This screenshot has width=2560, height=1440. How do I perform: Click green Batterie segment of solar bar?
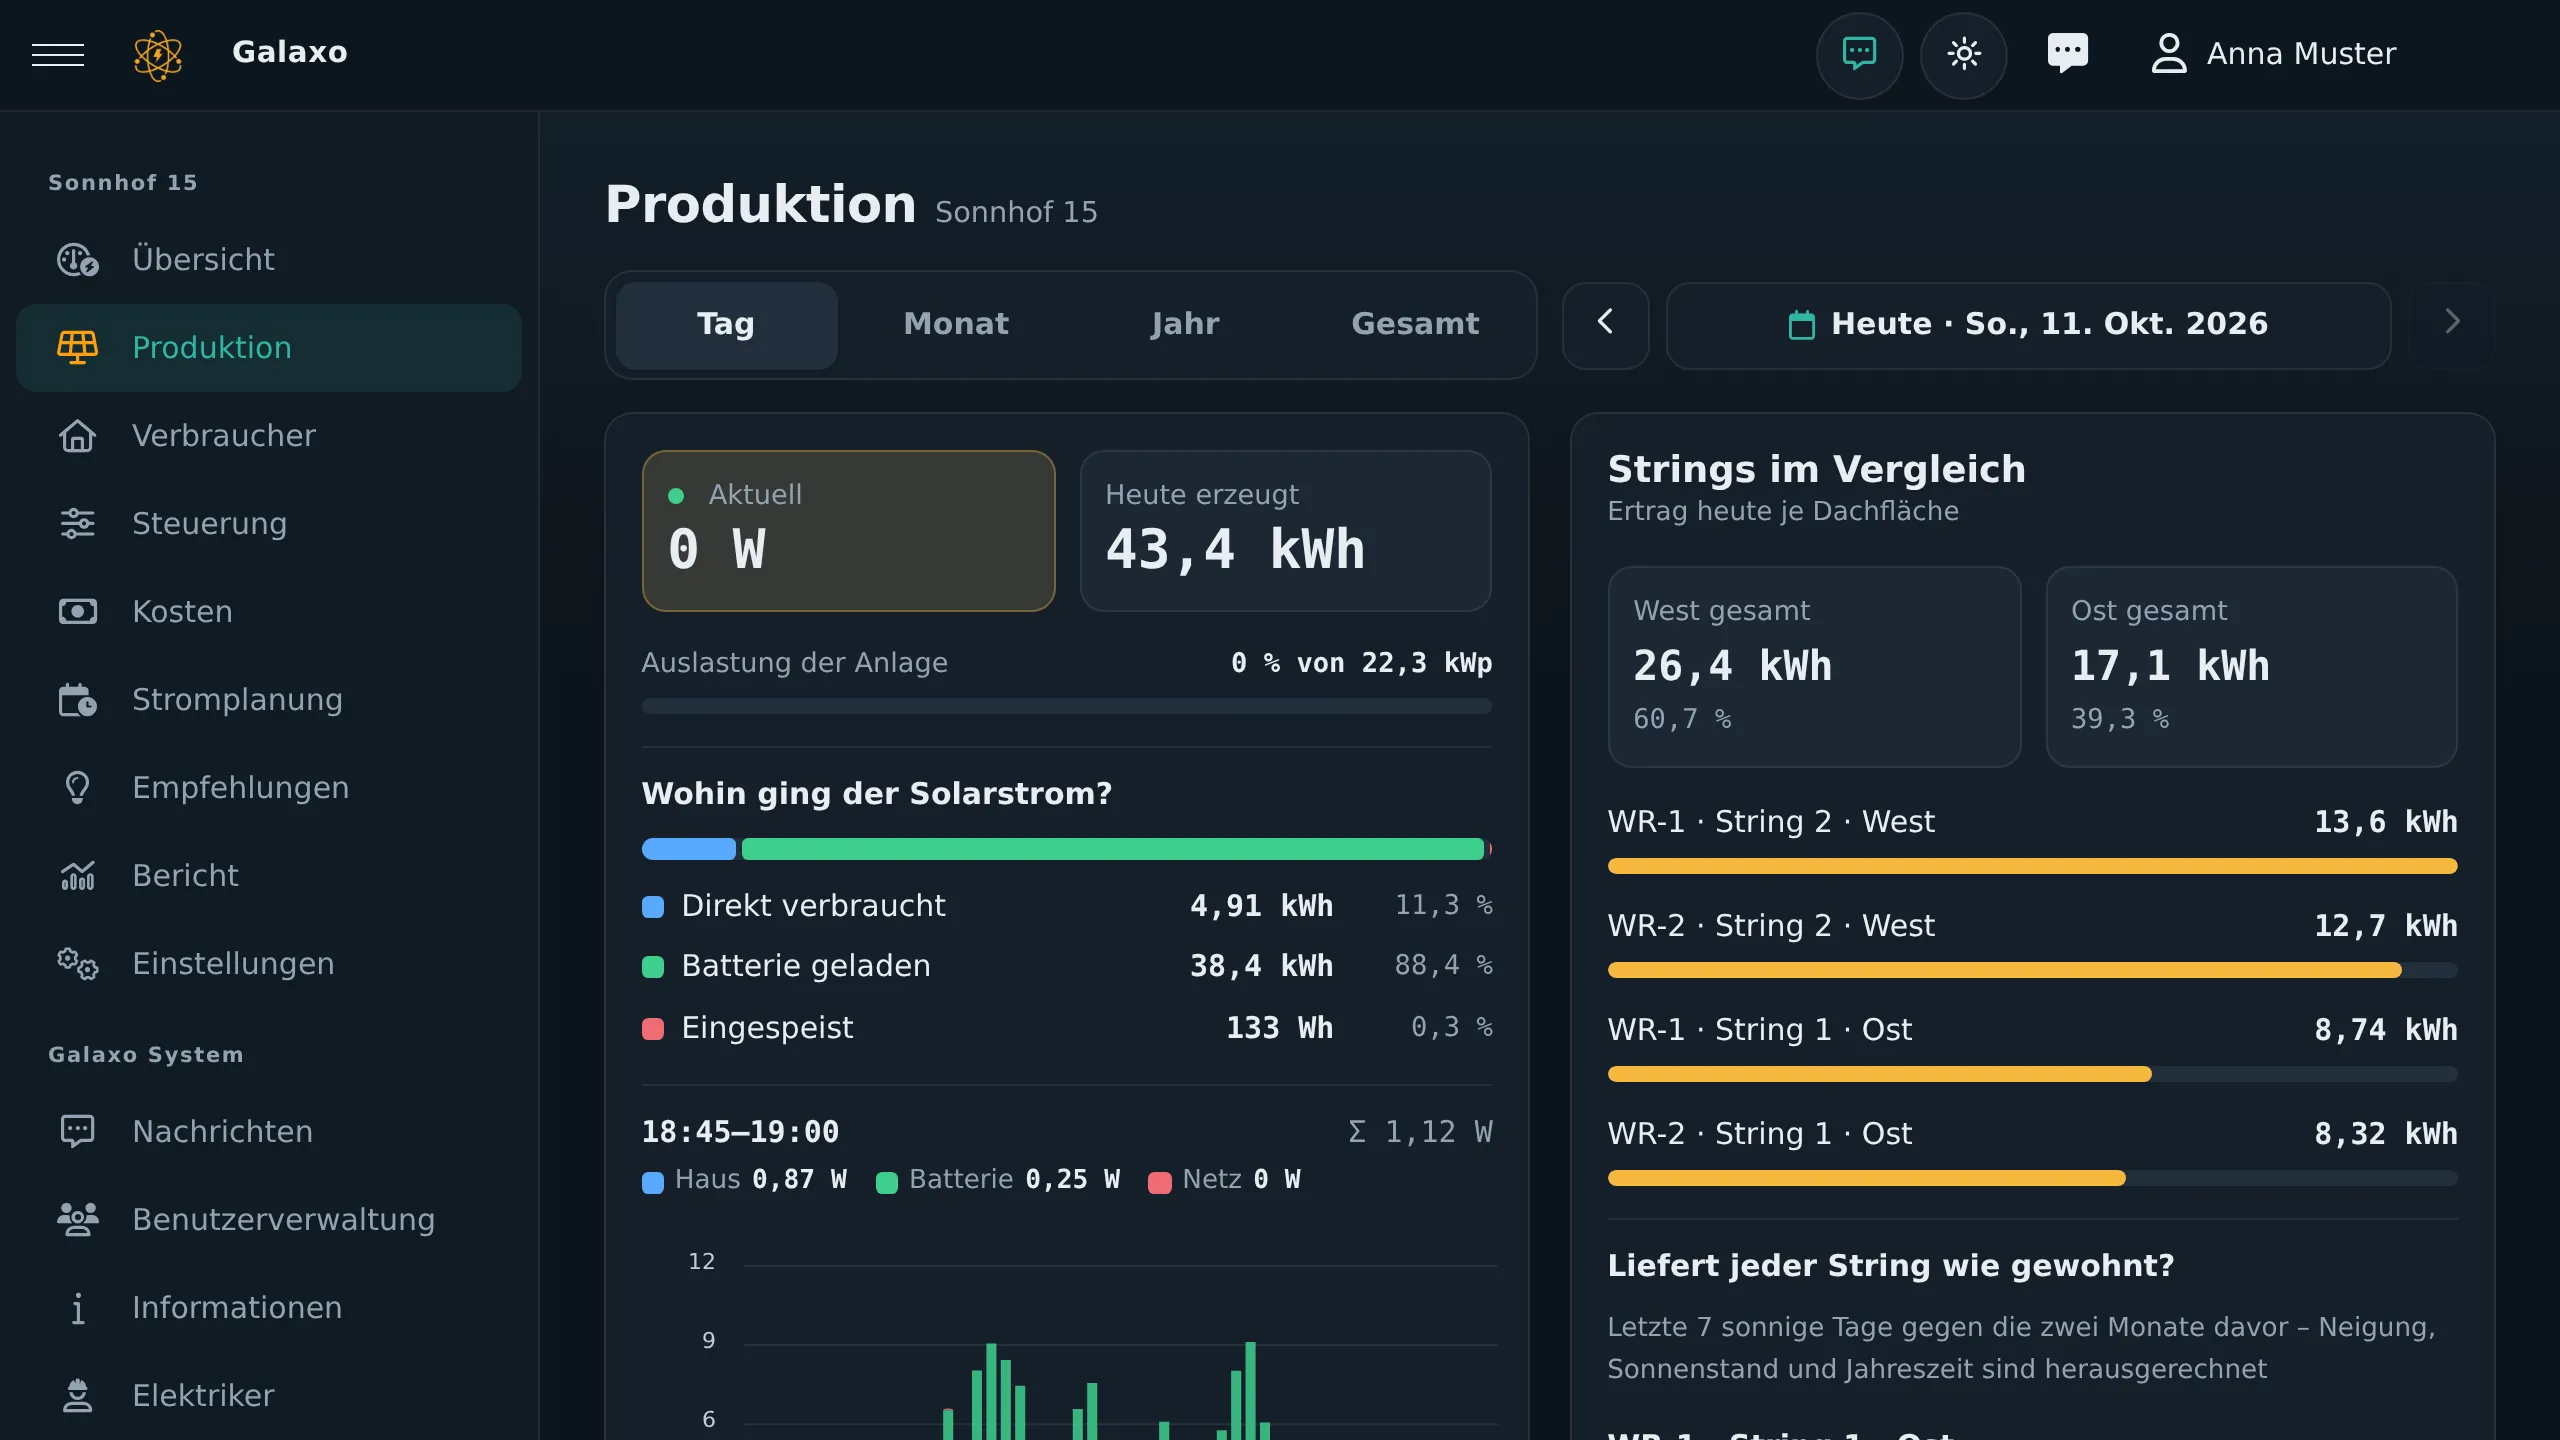tap(1113, 850)
